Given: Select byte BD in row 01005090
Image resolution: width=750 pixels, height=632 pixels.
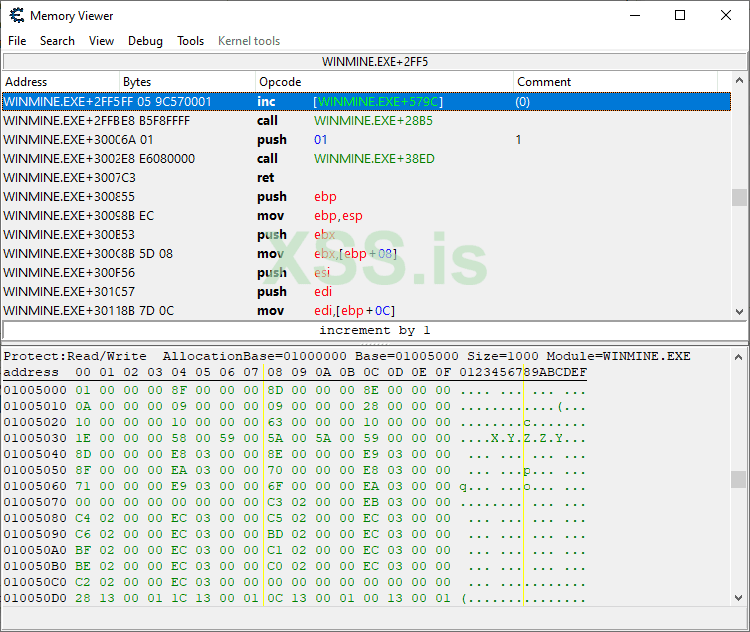Looking at the screenshot, I should (275, 534).
